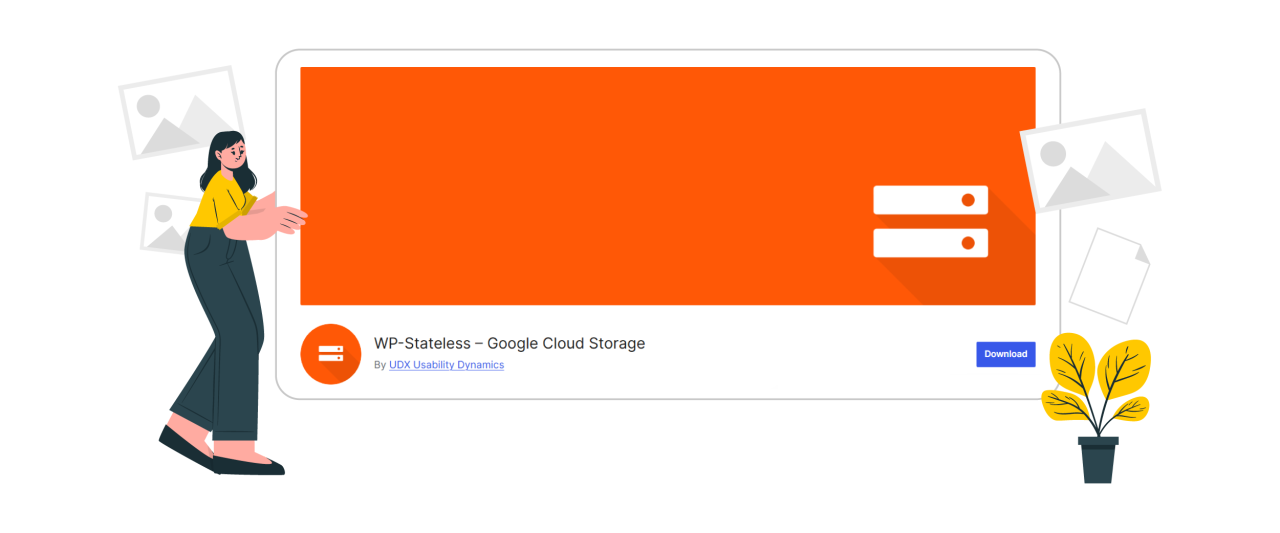Click the blue Download button
Viewport: 1280px width, 533px height.
[x=1005, y=354]
